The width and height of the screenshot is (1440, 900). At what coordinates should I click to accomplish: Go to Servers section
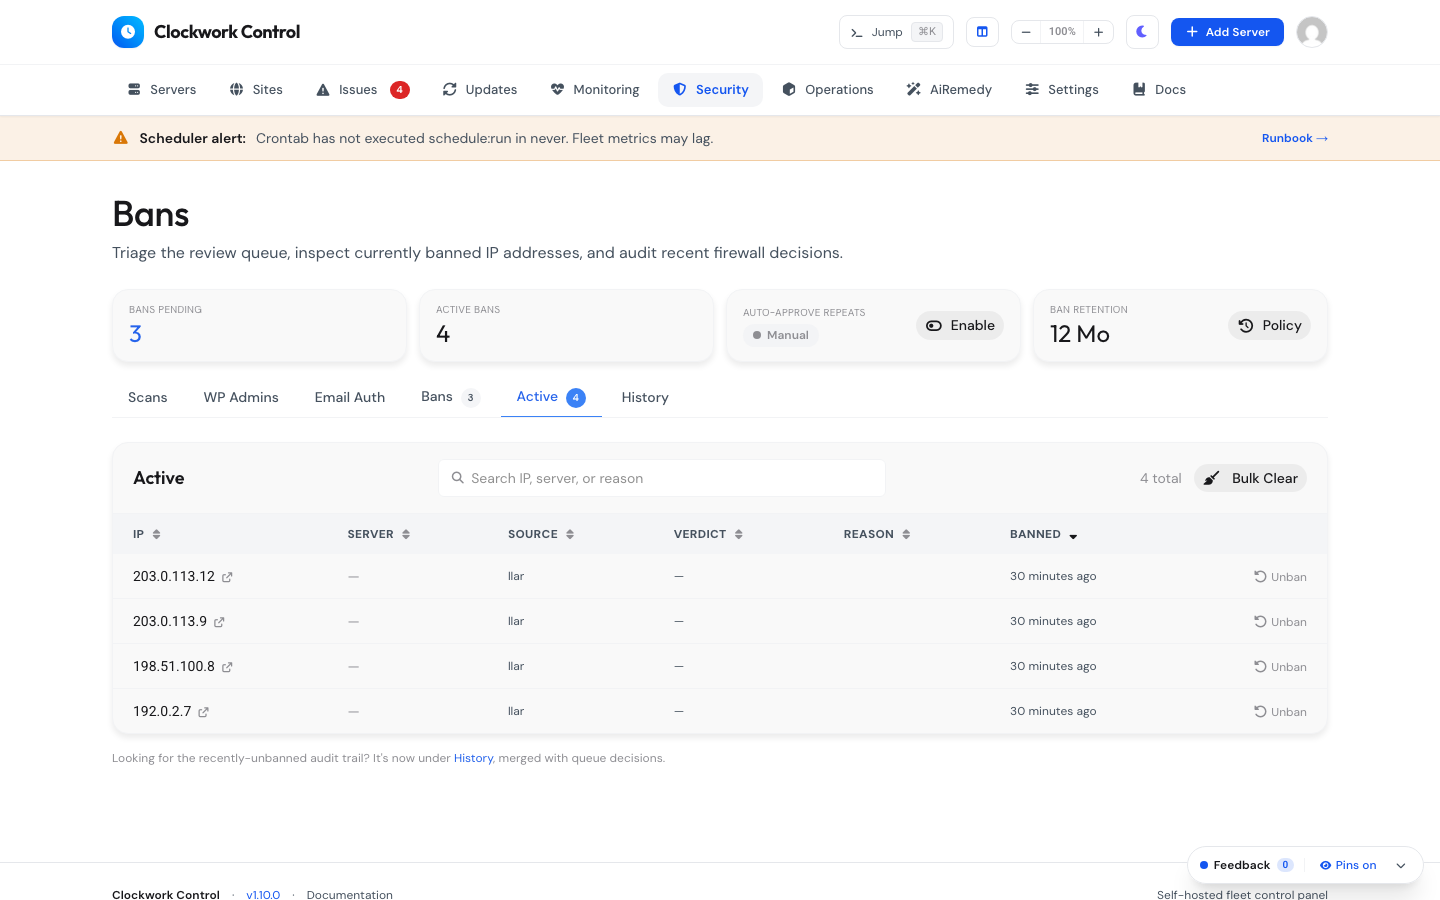point(162,90)
